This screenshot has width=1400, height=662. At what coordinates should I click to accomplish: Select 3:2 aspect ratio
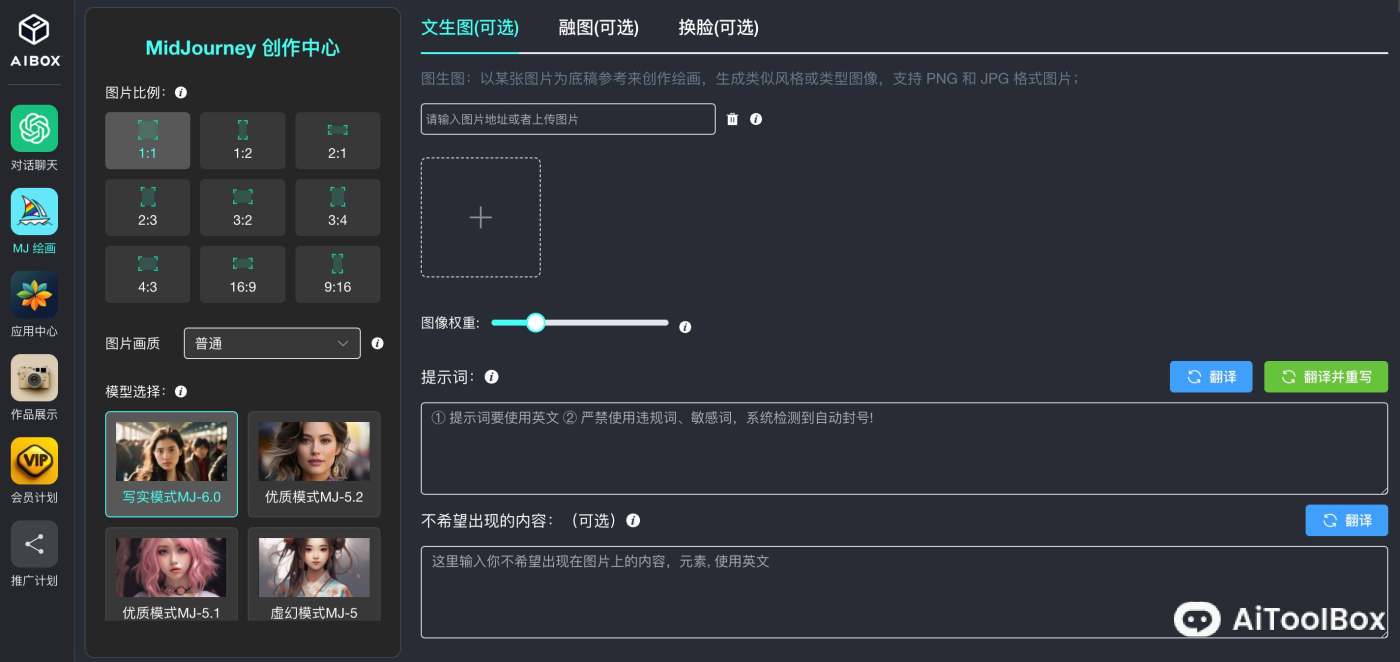[x=243, y=208]
